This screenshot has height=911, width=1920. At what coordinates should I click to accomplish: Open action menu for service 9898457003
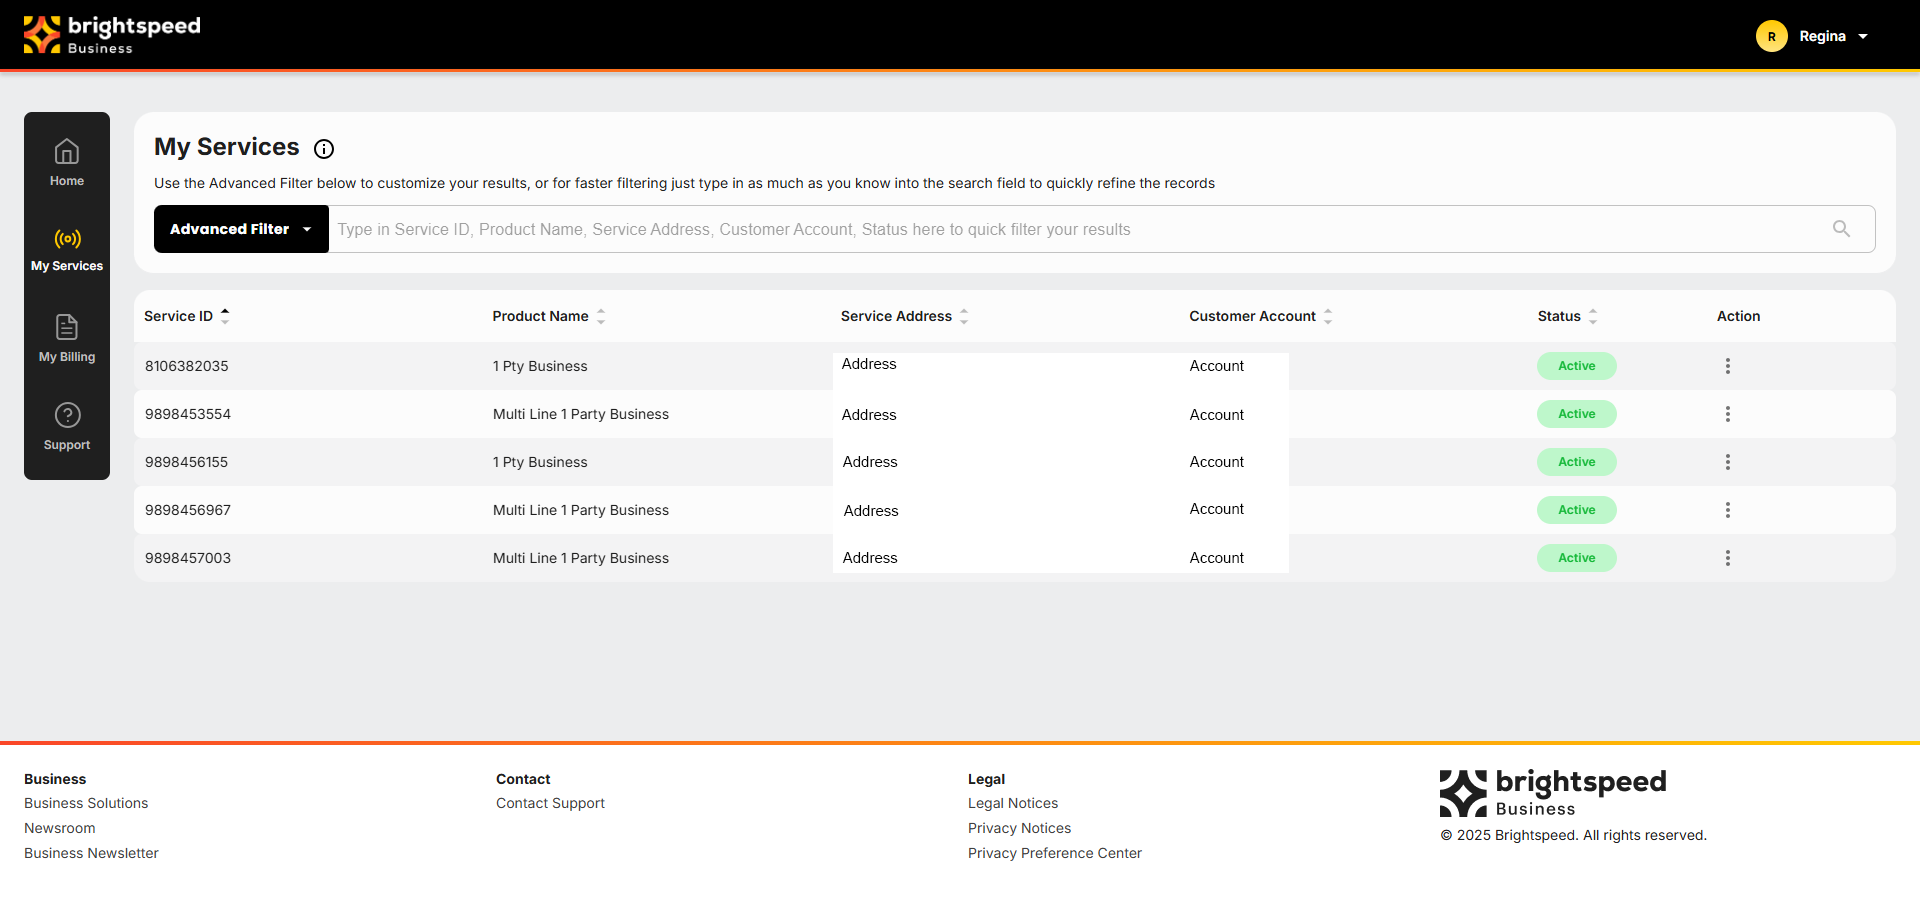click(x=1727, y=558)
